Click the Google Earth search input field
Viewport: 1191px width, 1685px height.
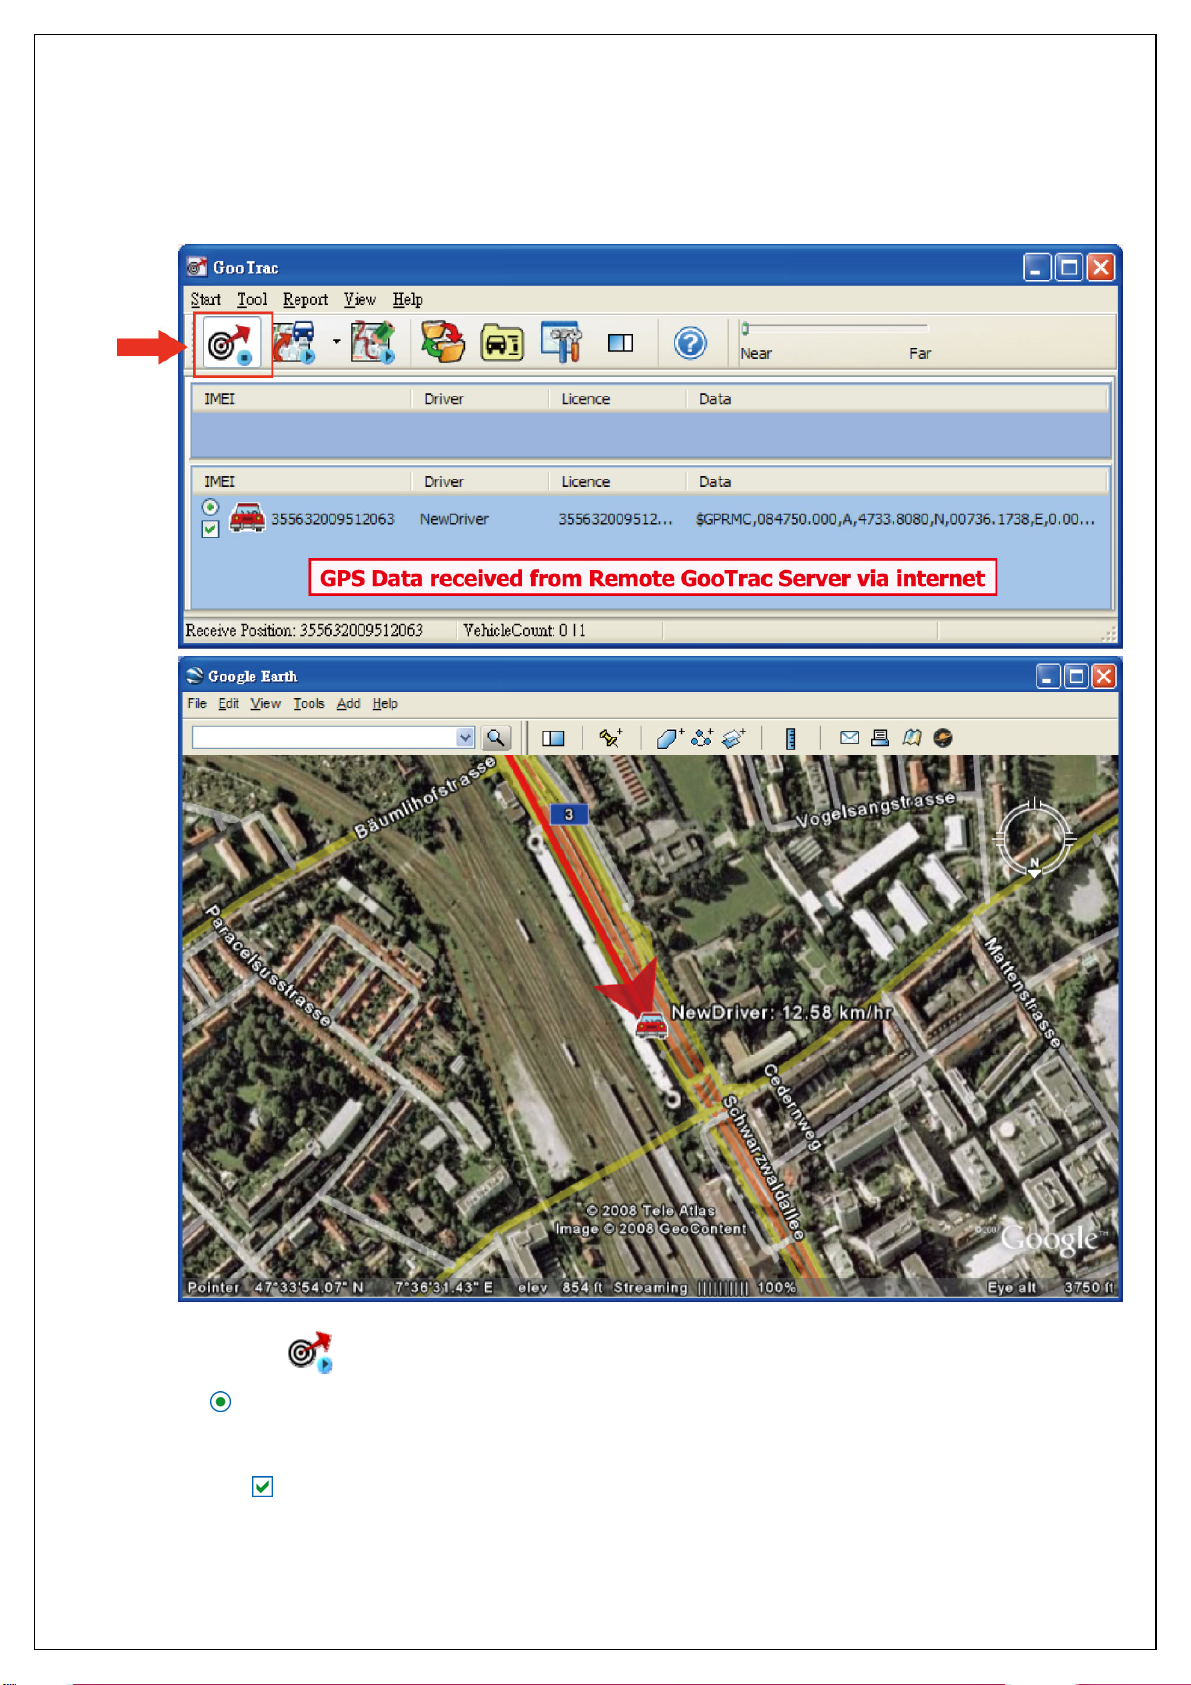click(324, 737)
